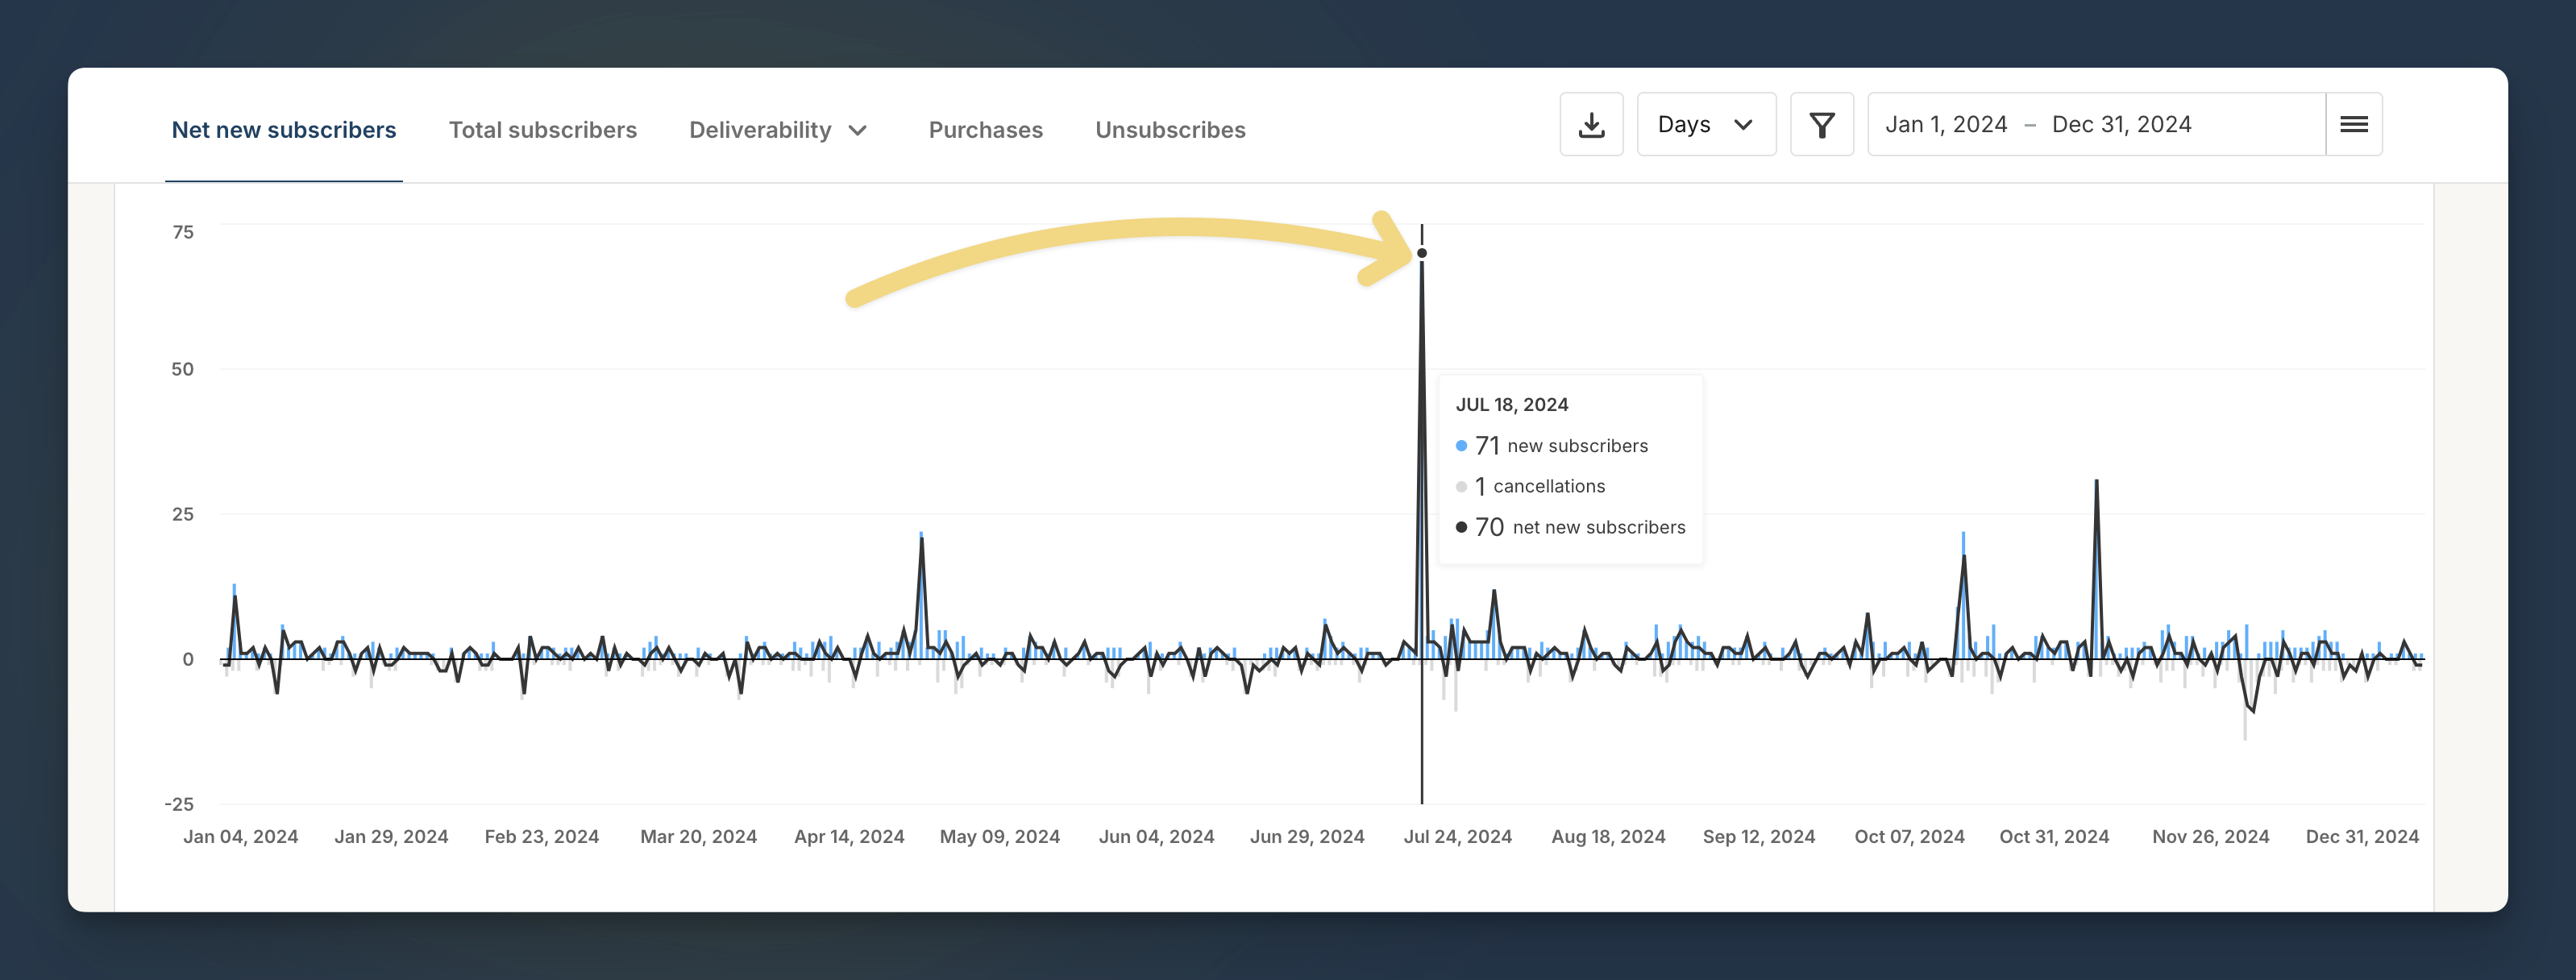Click the spike just after Oct 07
The image size is (2576, 980).
click(1964, 556)
